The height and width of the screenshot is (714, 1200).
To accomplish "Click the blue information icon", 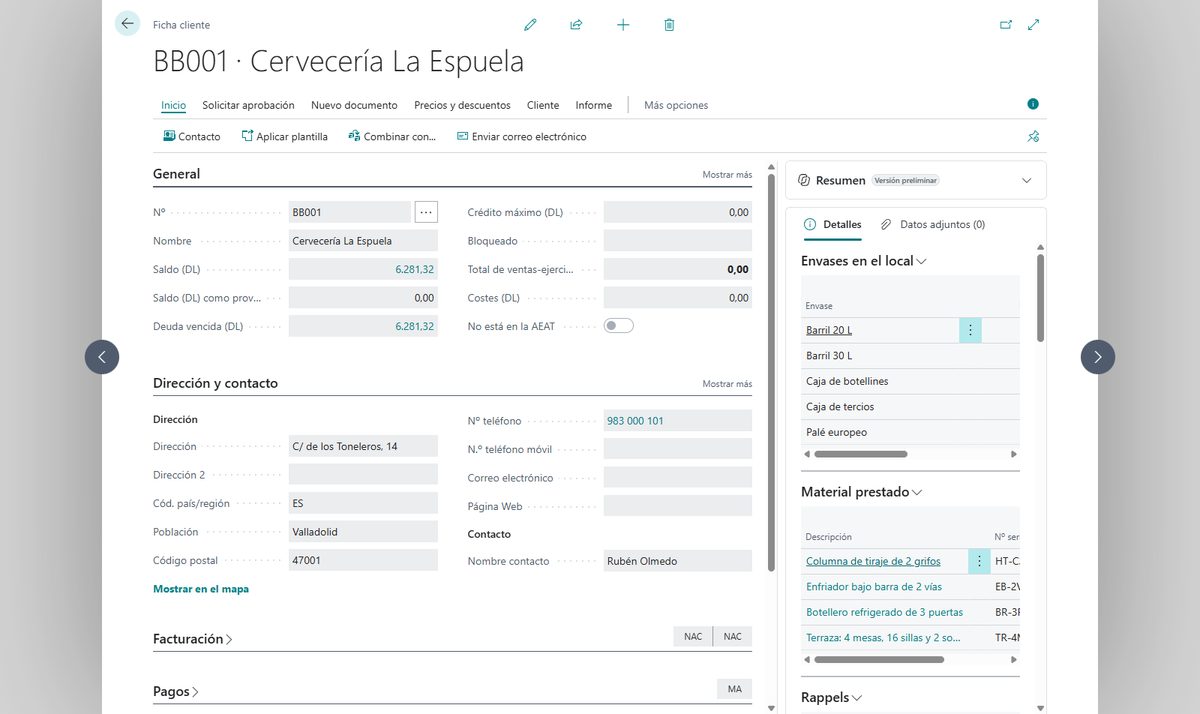I will (x=1033, y=104).
